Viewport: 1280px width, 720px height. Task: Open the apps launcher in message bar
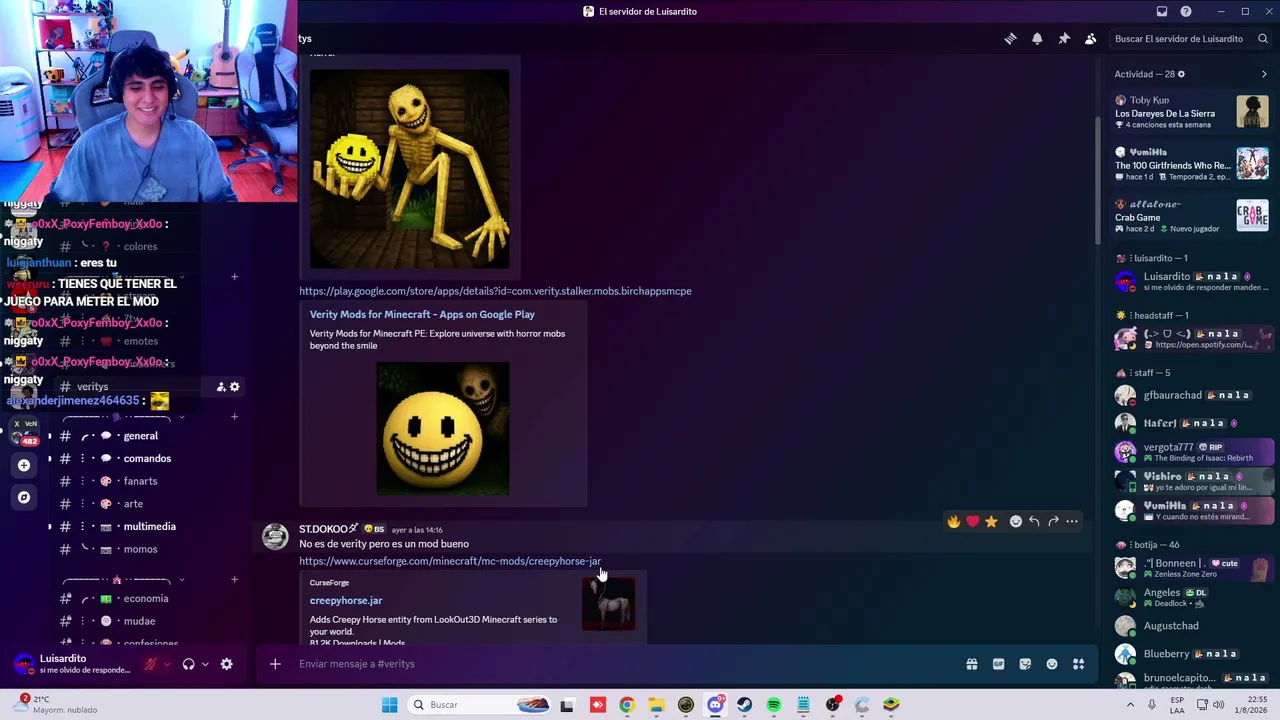(x=1079, y=664)
